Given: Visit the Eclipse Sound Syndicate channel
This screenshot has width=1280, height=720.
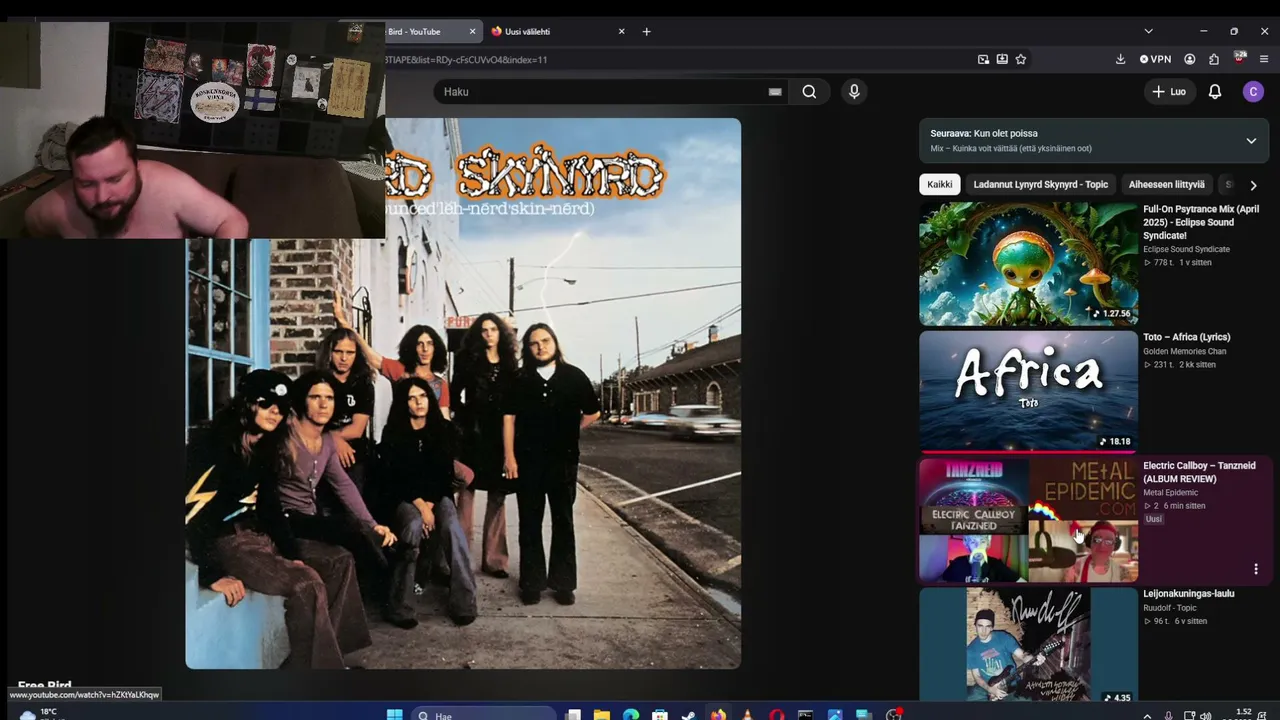Looking at the screenshot, I should point(1187,249).
